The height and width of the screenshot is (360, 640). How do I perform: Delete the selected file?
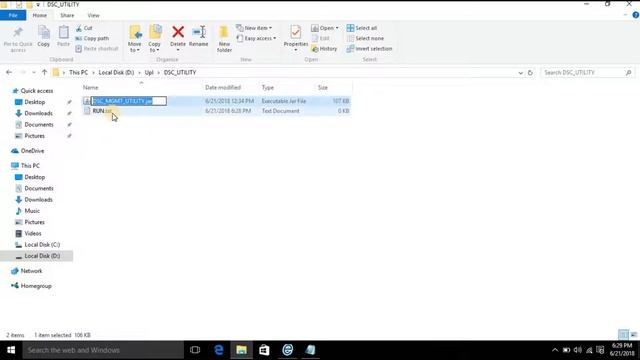click(x=178, y=38)
